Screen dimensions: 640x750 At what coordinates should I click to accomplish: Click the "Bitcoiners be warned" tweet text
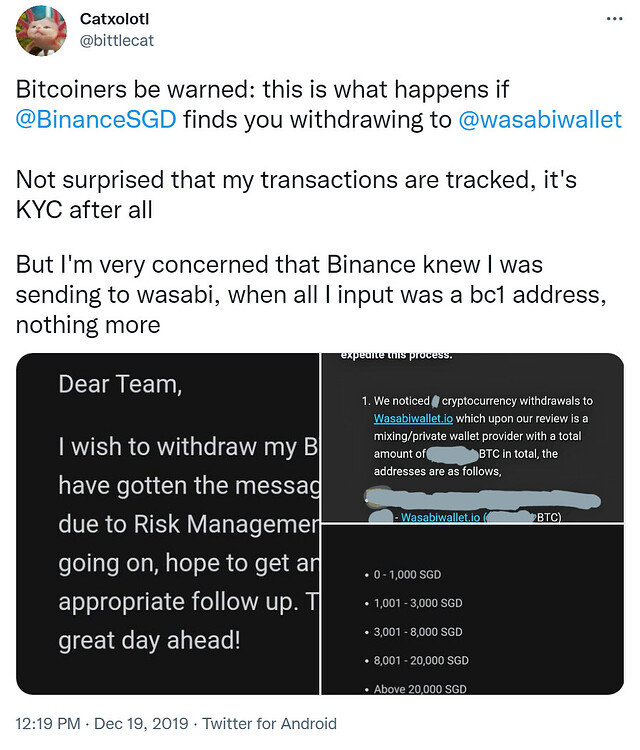(x=262, y=89)
